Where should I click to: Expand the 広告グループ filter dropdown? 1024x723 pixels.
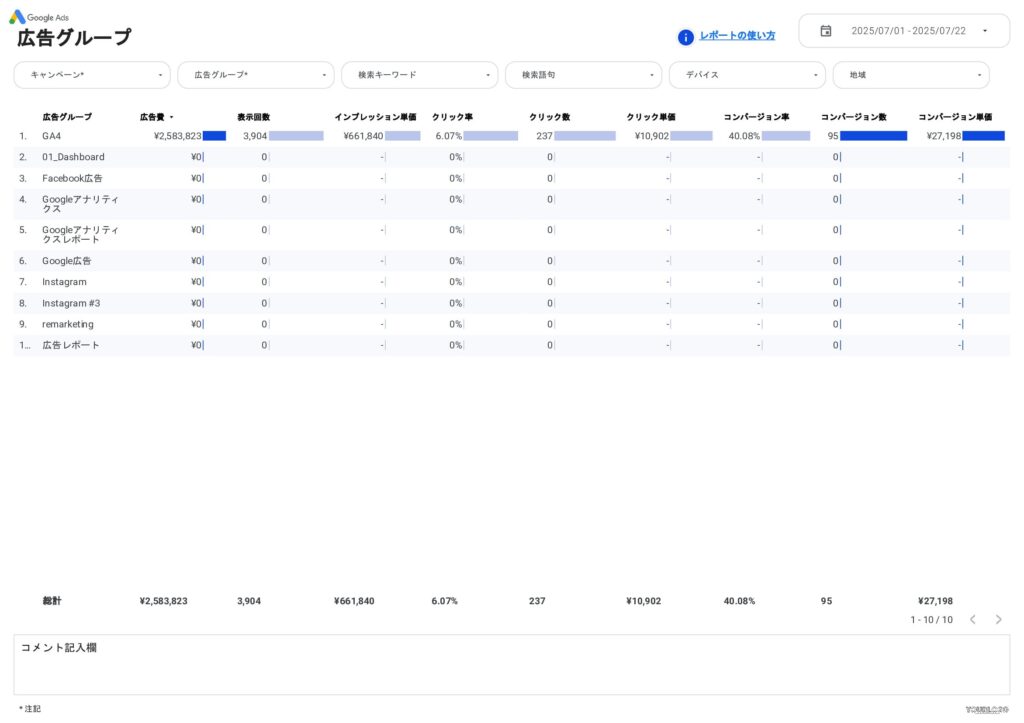pos(256,75)
